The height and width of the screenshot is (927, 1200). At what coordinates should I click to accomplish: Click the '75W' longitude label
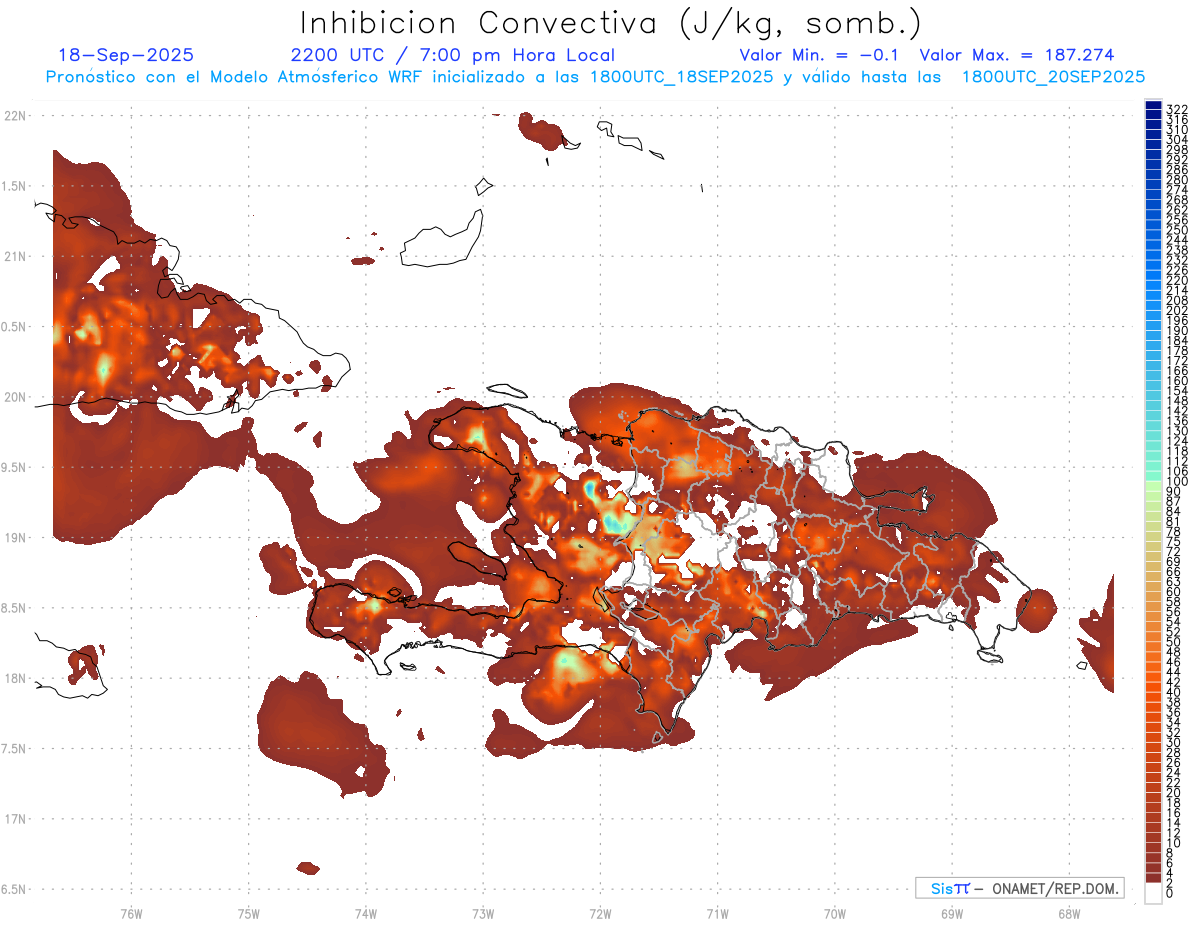[249, 913]
